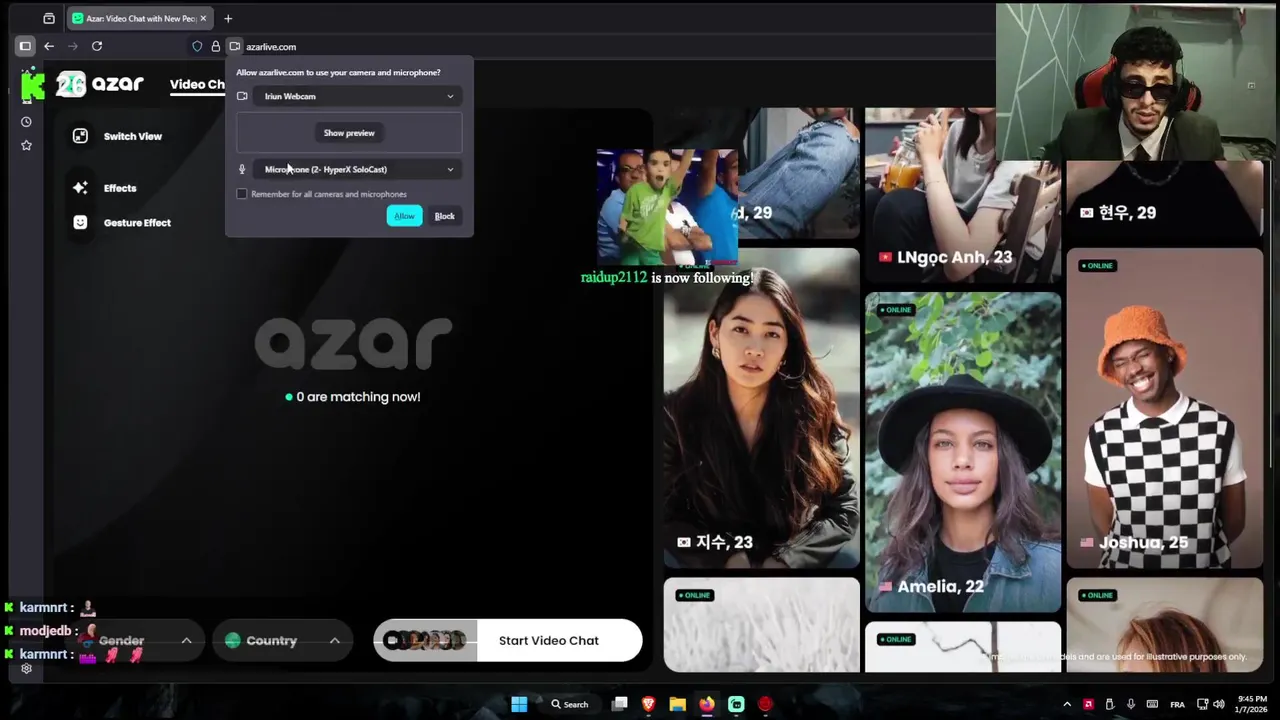Click the Azar logo

pos(100,84)
